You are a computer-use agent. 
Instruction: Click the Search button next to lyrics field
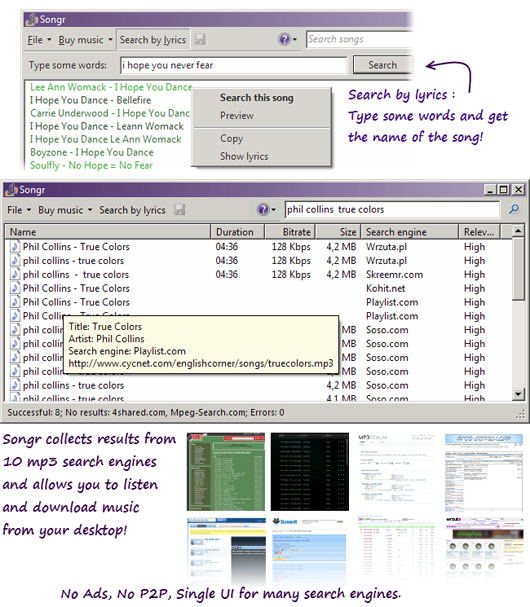point(382,65)
